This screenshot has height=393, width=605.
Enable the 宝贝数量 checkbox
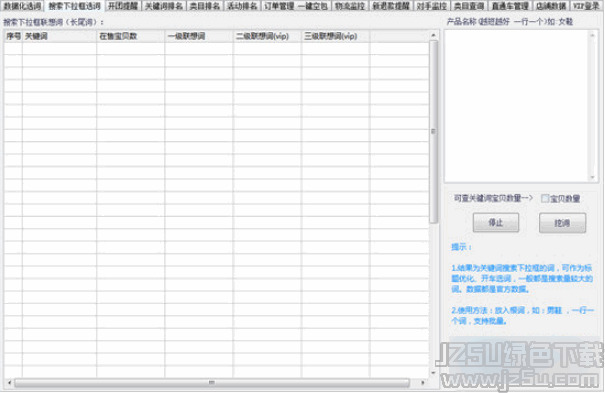[545, 198]
